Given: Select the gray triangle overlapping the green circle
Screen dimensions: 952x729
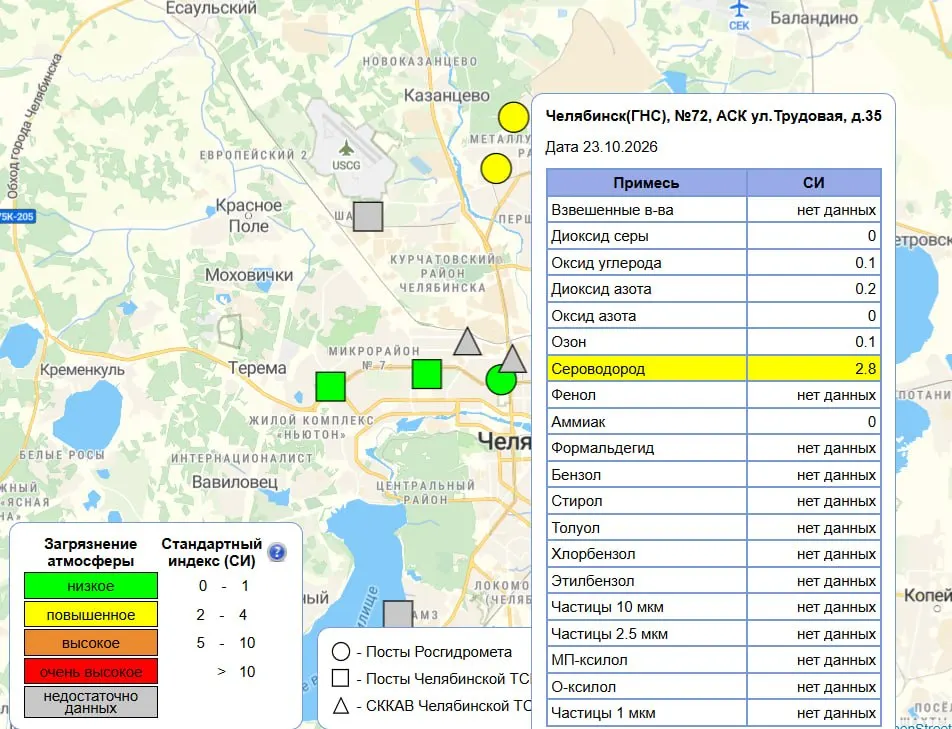Looking at the screenshot, I should point(512,359).
